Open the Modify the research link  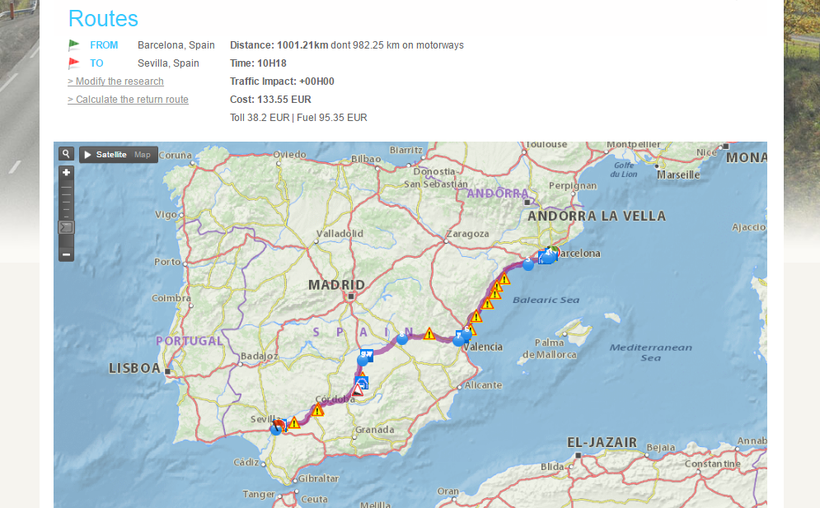(x=115, y=81)
